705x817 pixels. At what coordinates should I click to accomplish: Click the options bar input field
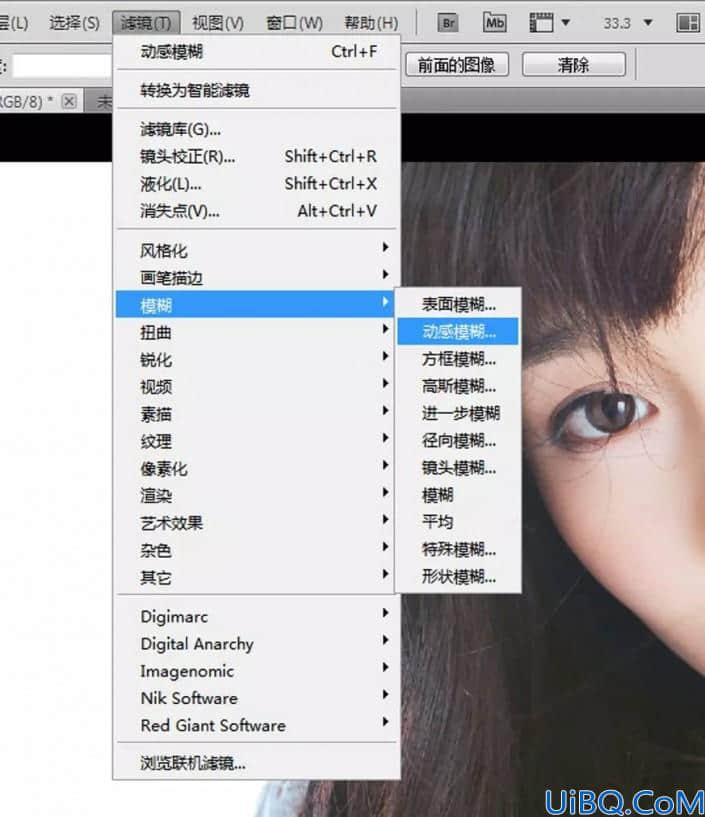click(62, 66)
